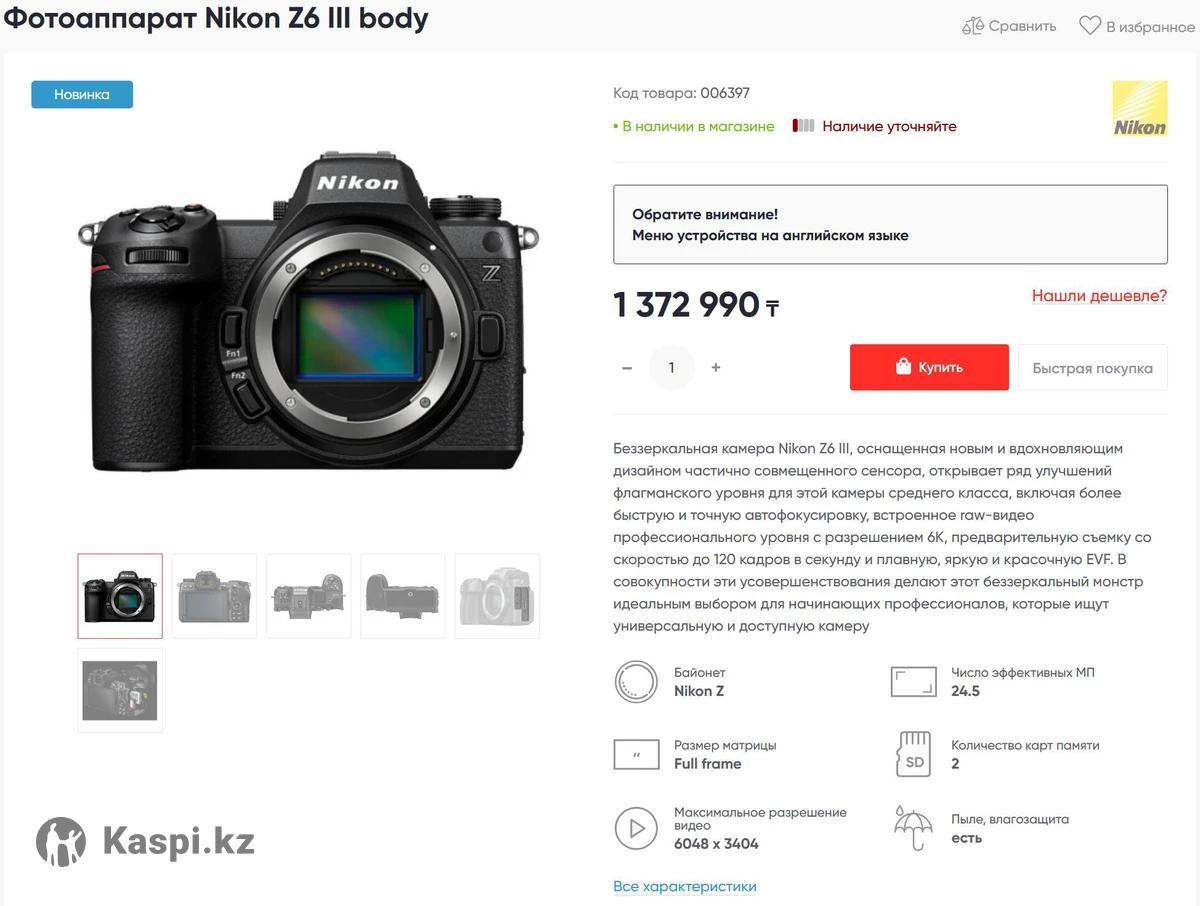Image resolution: width=1200 pixels, height=906 pixels.
Task: Select the top view camera thumbnail
Action: point(309,596)
